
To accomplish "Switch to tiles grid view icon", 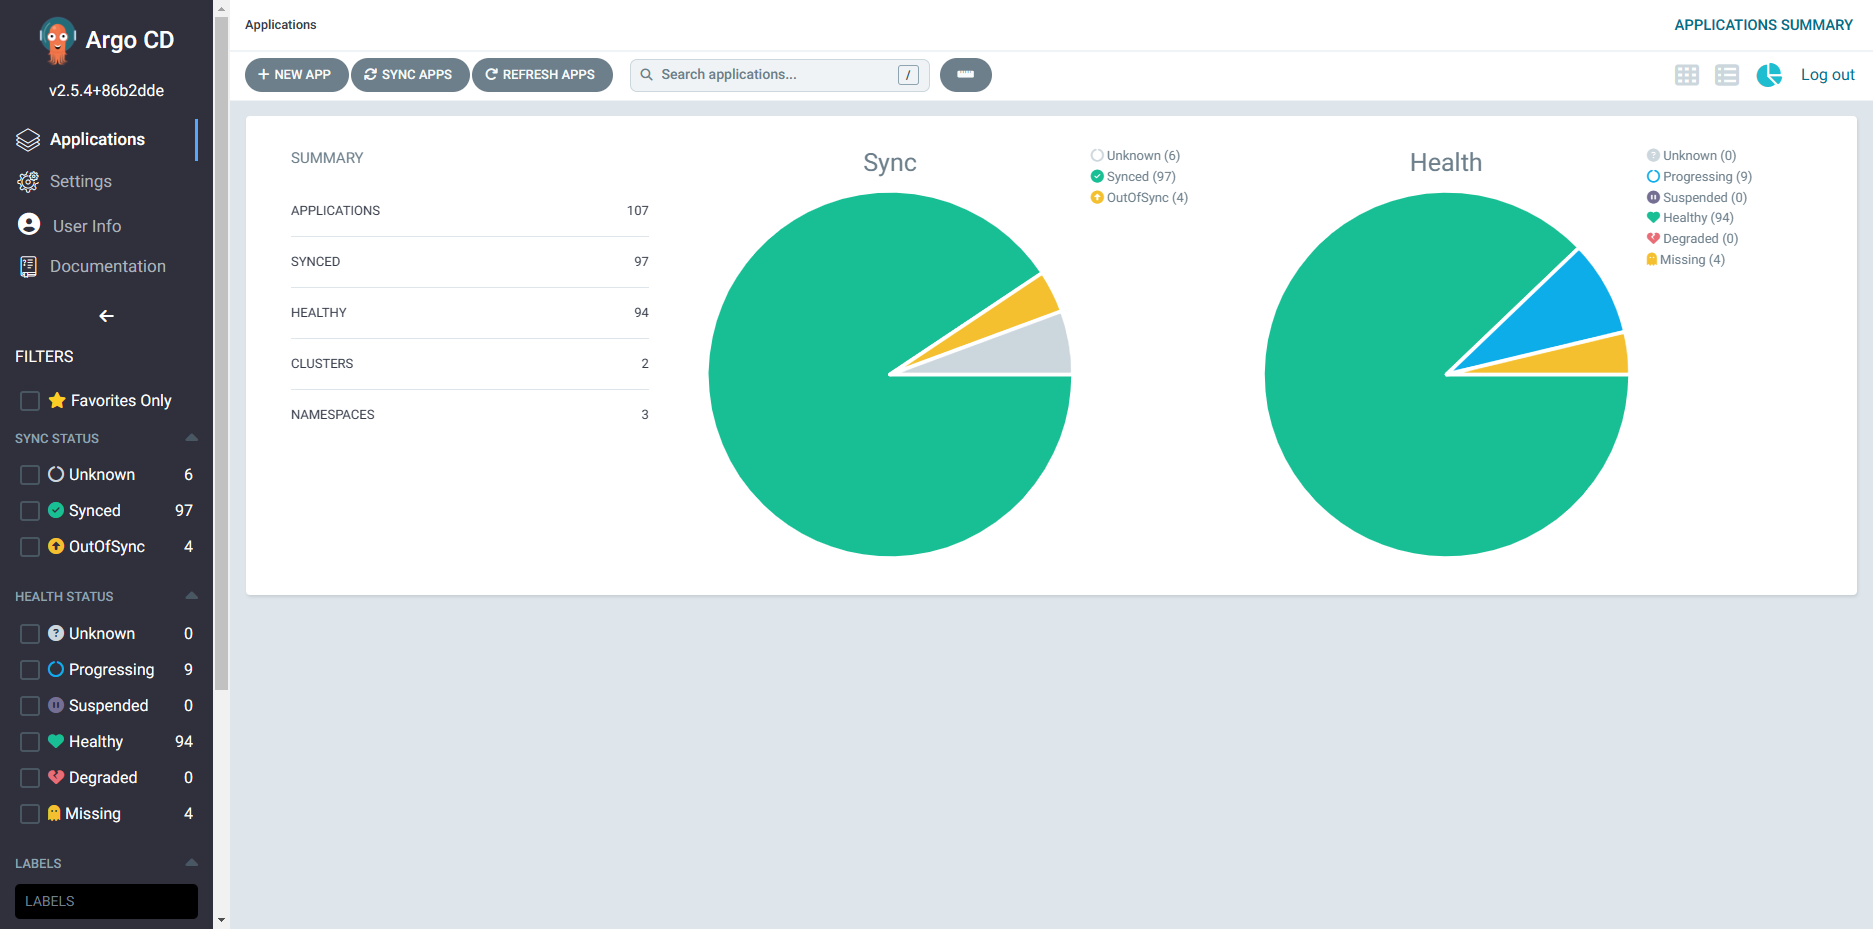I will click(x=1686, y=75).
